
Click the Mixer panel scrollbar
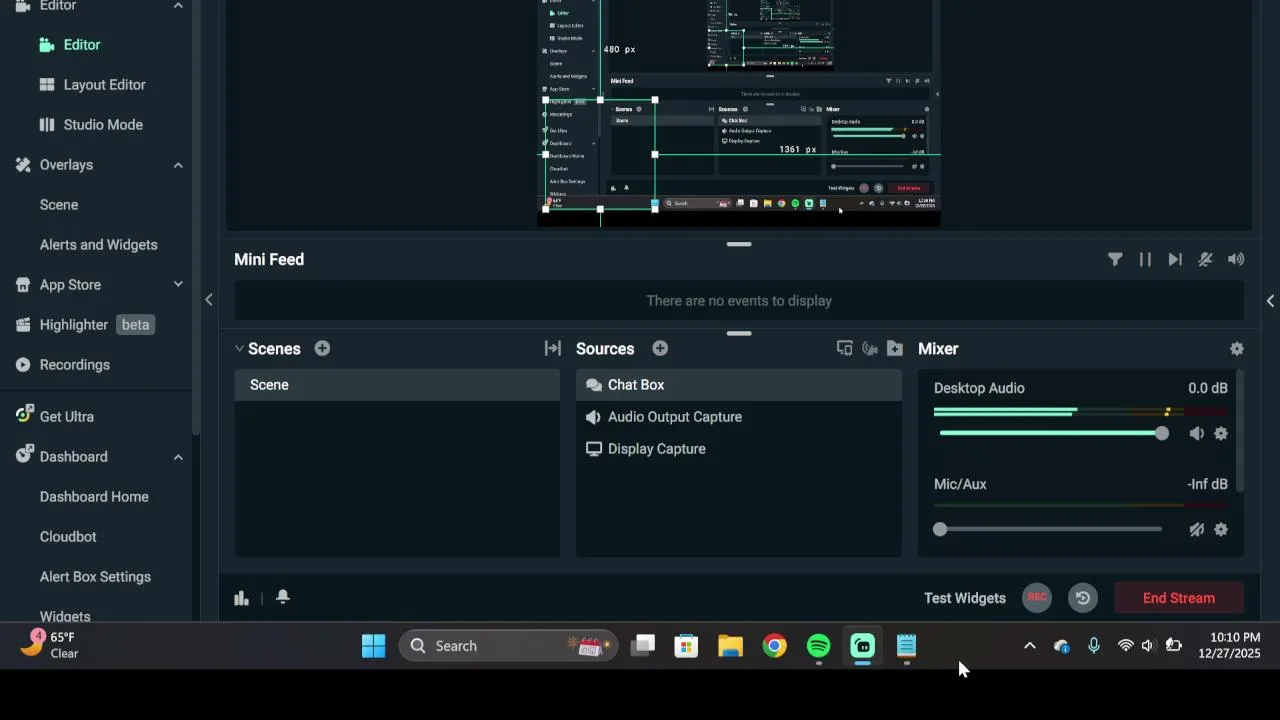[1240, 430]
